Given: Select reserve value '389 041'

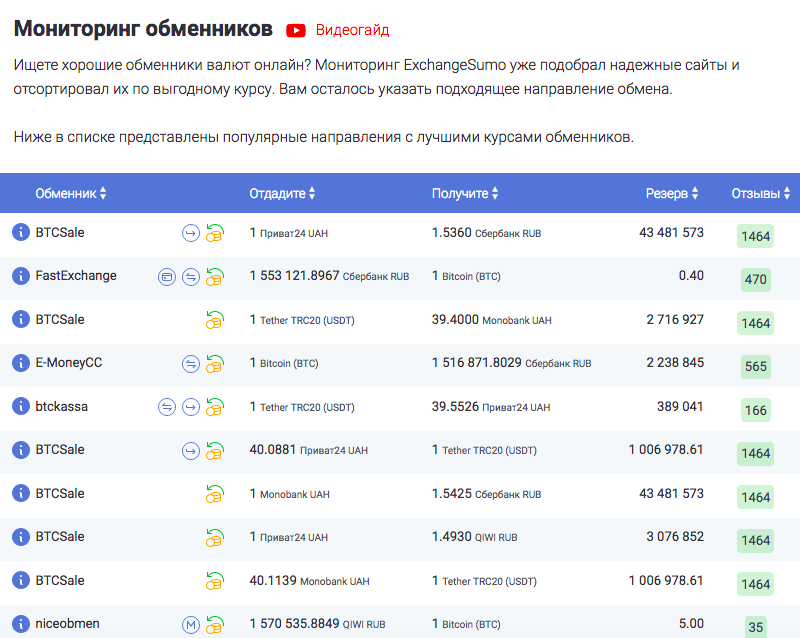Looking at the screenshot, I should (x=680, y=406).
